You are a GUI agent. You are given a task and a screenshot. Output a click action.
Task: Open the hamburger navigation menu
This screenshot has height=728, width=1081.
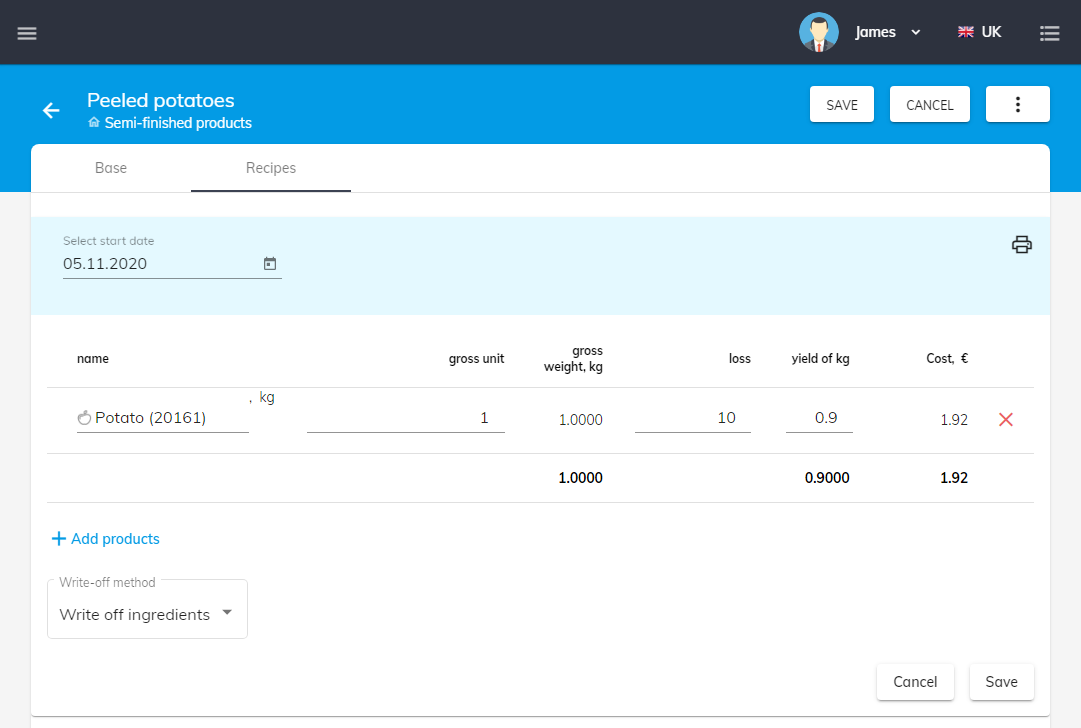pyautogui.click(x=27, y=33)
